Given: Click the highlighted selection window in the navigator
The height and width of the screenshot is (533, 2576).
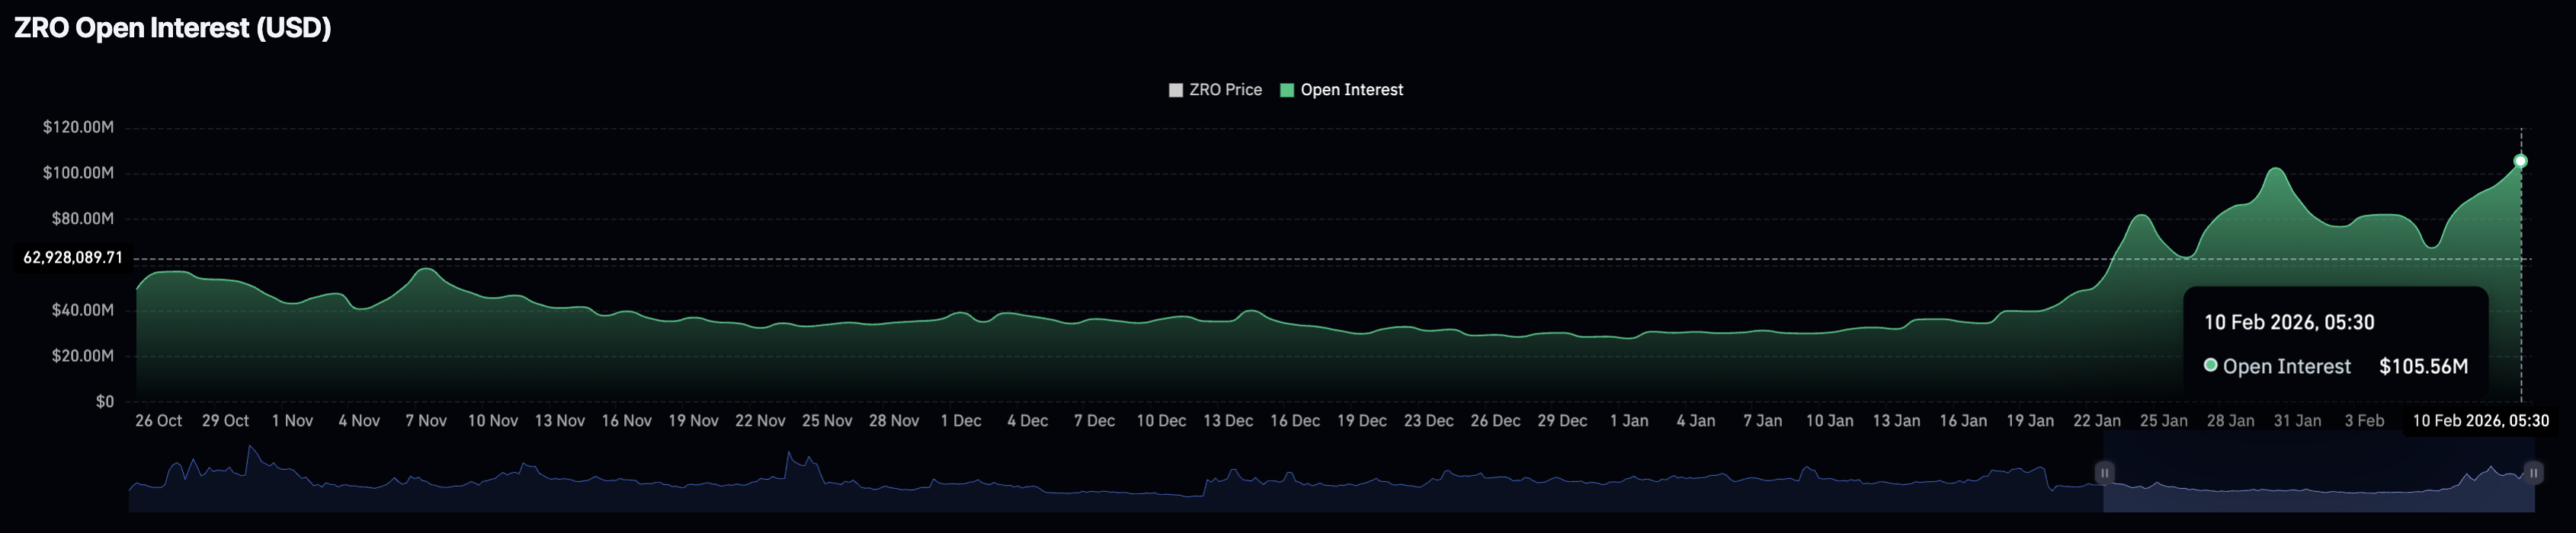Looking at the screenshot, I should pos(2318,490).
